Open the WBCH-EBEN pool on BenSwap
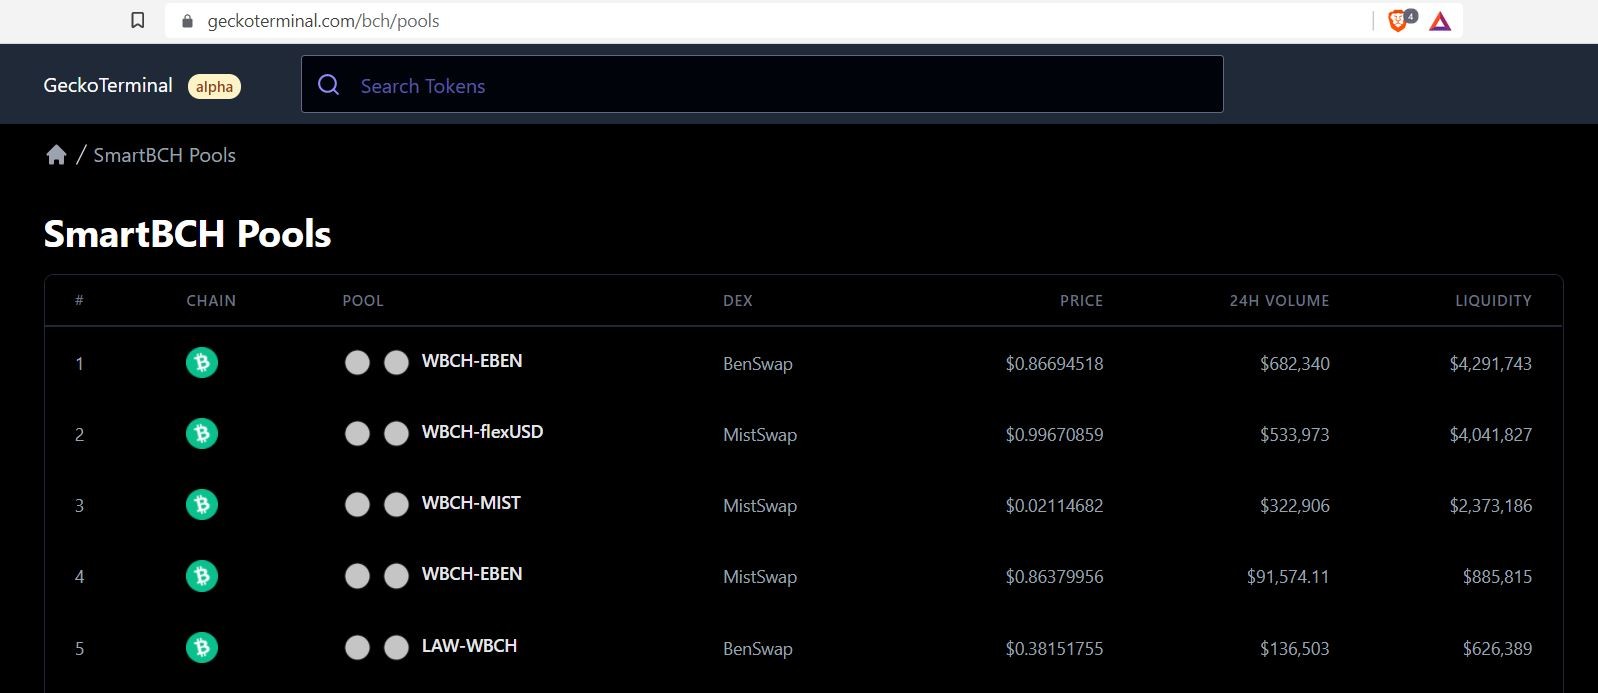This screenshot has width=1598, height=693. click(x=472, y=361)
